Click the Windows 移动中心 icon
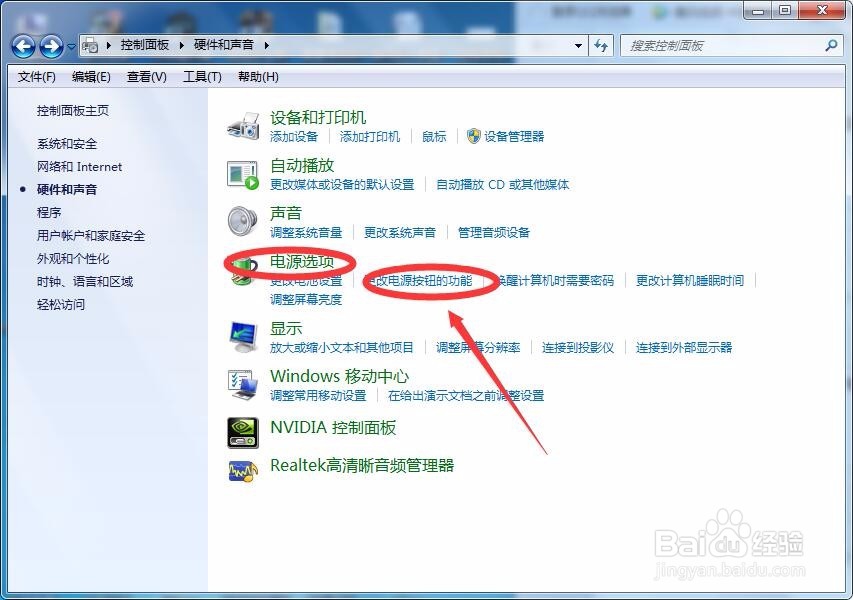 point(243,385)
